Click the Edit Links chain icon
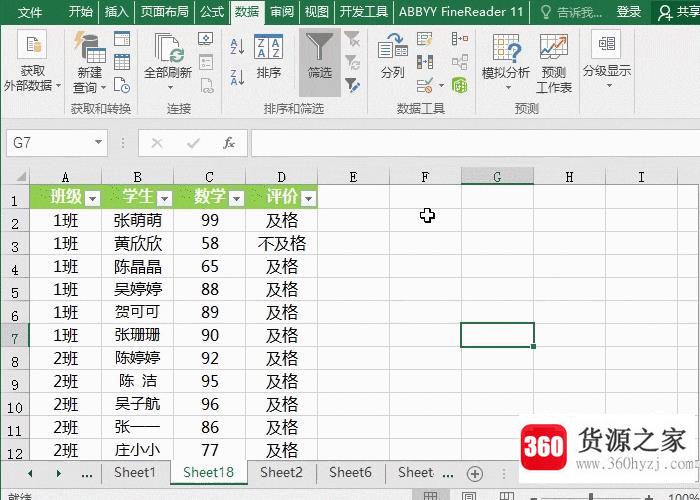Viewport: 700px width, 500px height. pos(206,85)
